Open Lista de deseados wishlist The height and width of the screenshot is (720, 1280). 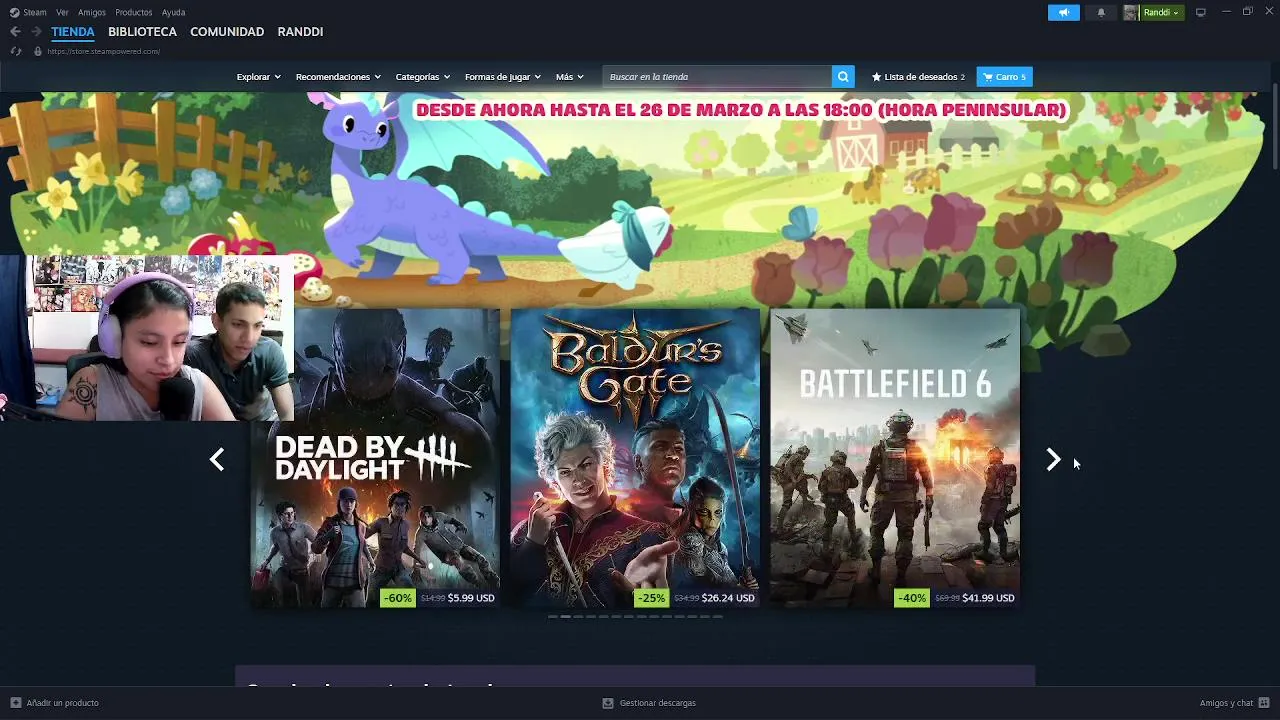918,77
